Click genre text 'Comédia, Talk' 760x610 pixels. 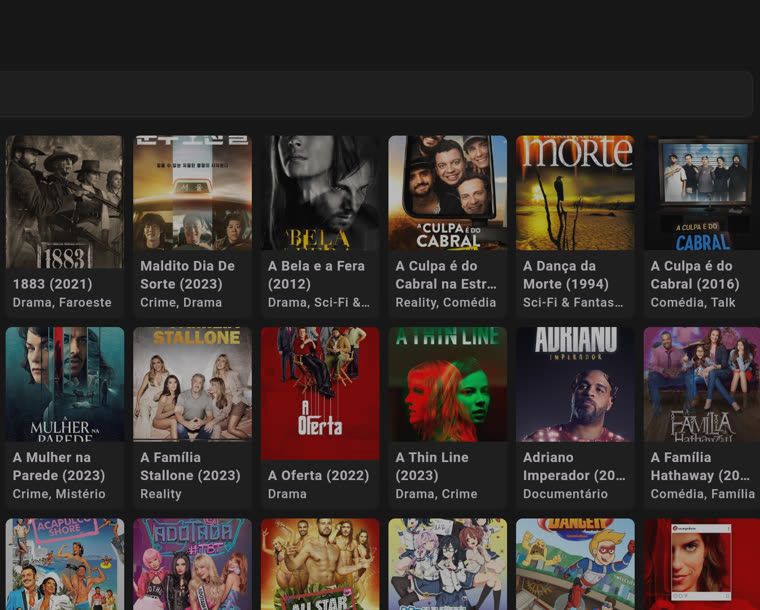click(x=693, y=302)
